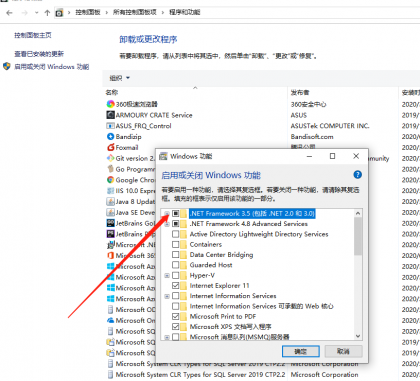Uncheck Microsoft XPS document writer box
The image size is (420, 381).
point(175,327)
